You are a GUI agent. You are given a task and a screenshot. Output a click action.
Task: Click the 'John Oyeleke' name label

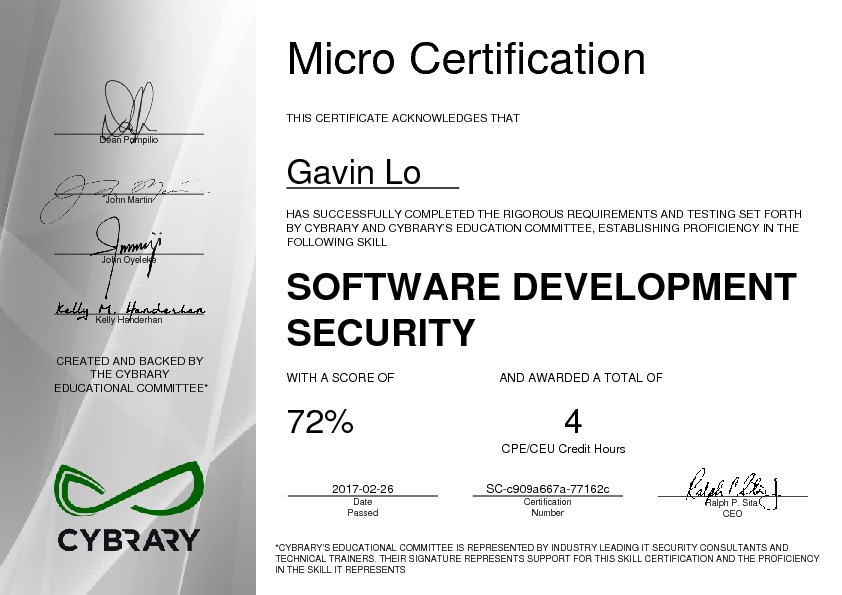(x=129, y=259)
